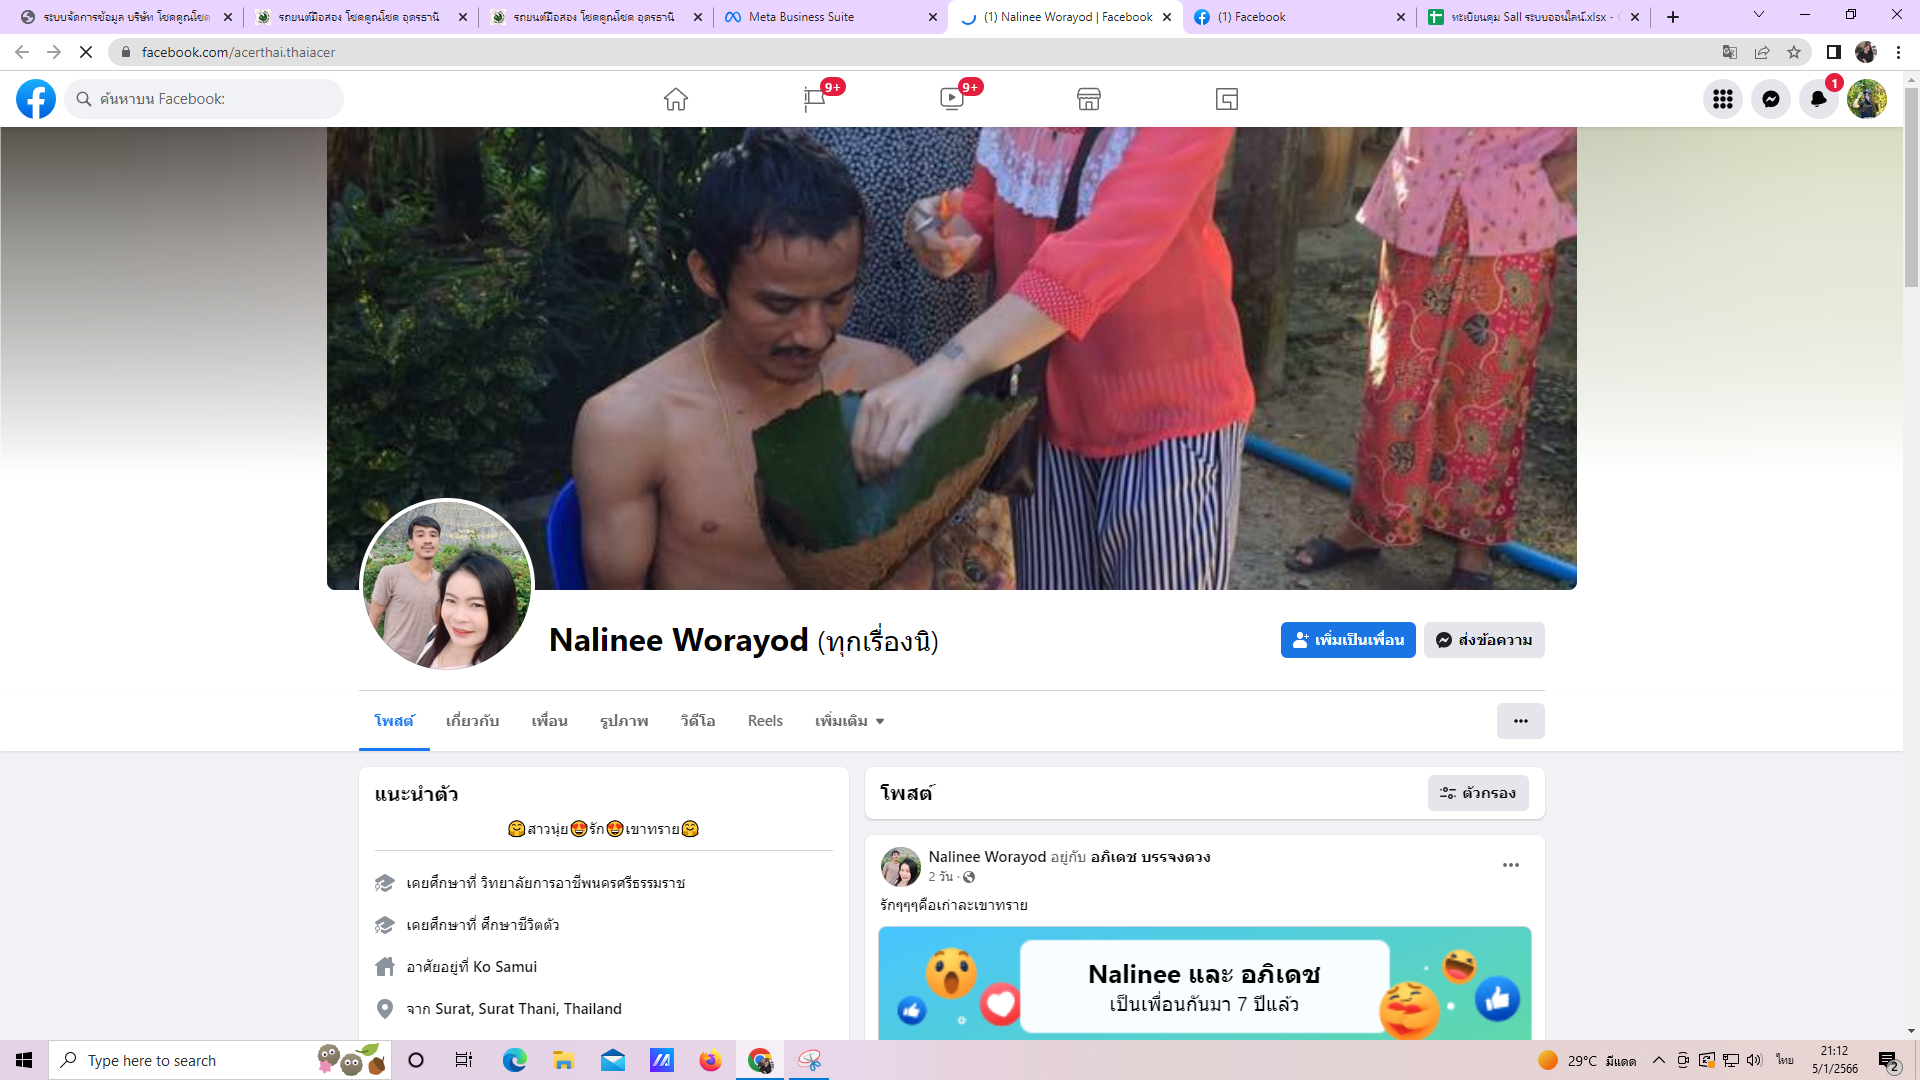Open the Facebook menu grid icon
1920x1080 pixels.
click(1722, 99)
